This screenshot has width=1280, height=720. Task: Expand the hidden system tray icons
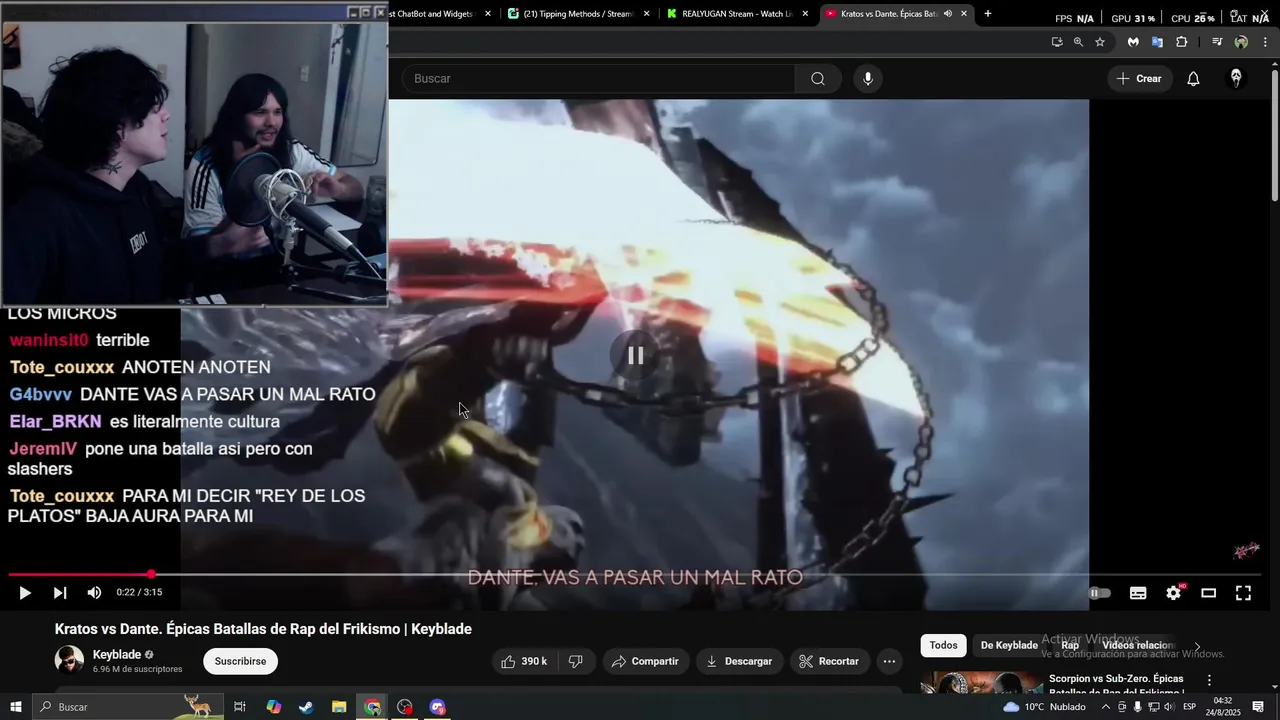1105,707
